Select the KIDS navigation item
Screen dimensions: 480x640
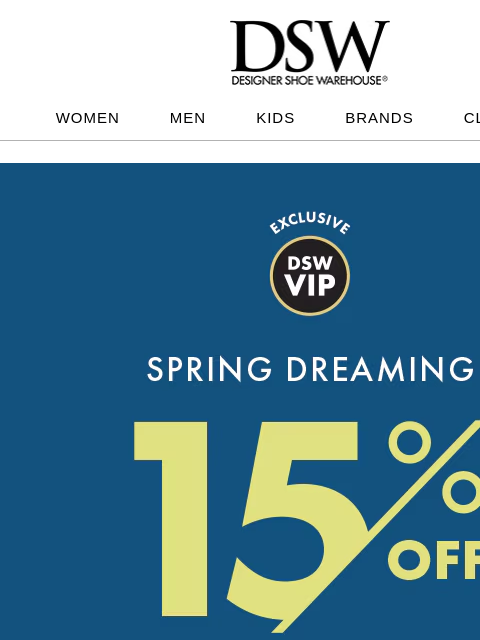pos(275,118)
